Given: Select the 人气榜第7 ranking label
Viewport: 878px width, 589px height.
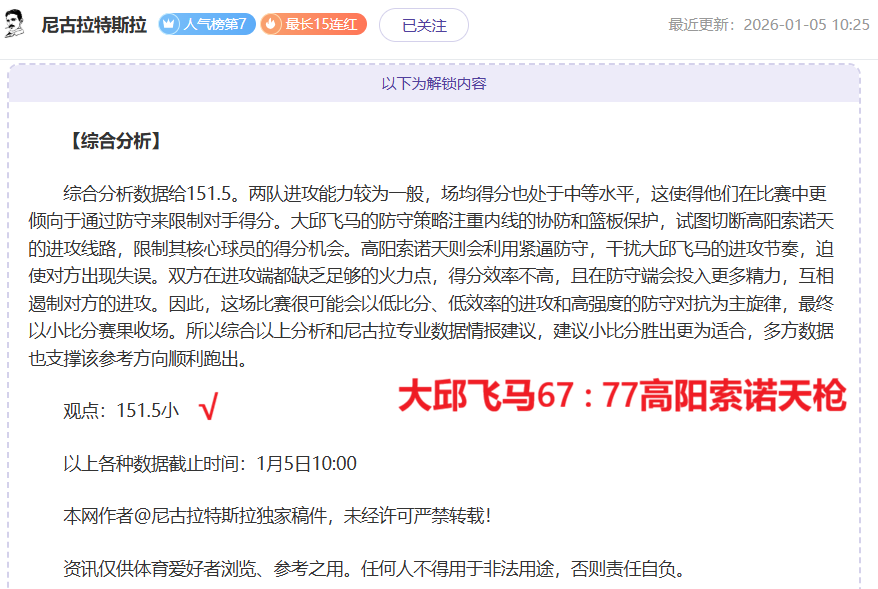Looking at the screenshot, I should click(x=215, y=25).
